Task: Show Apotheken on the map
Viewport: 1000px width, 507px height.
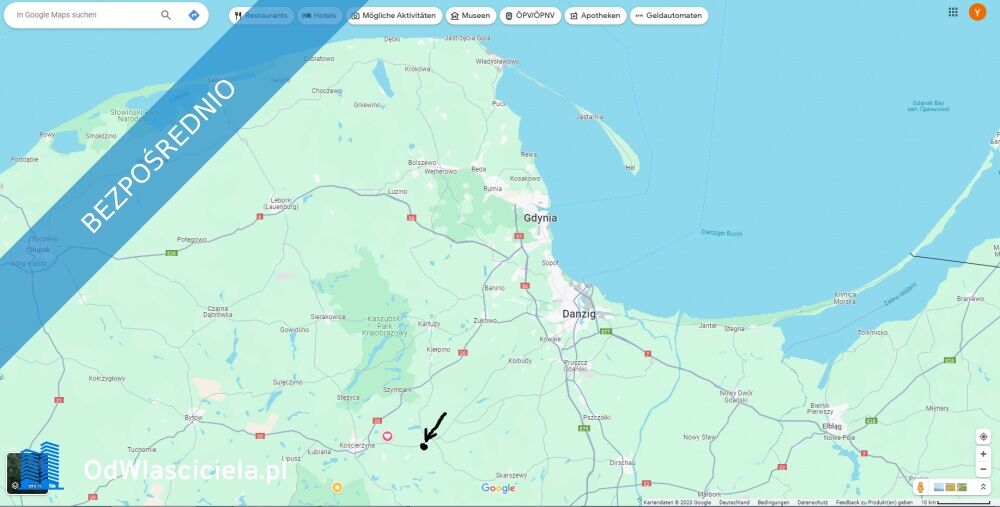Action: 595,15
